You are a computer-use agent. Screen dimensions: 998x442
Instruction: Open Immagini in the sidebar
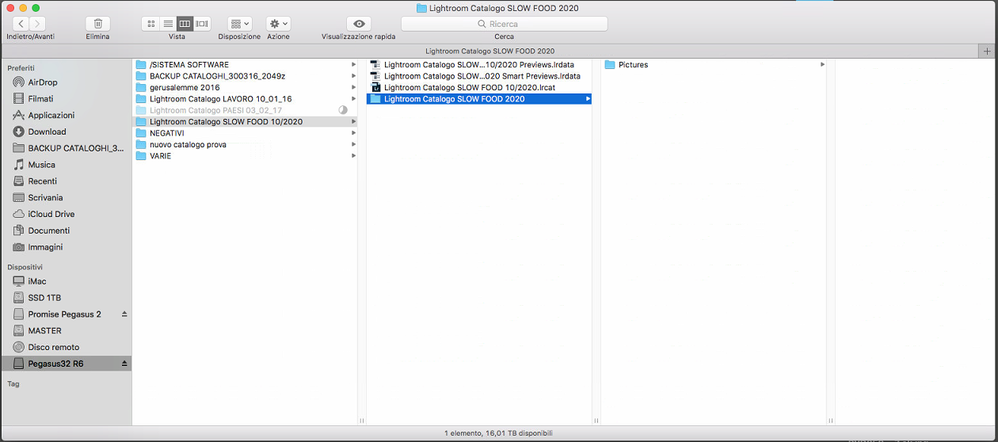point(66,247)
